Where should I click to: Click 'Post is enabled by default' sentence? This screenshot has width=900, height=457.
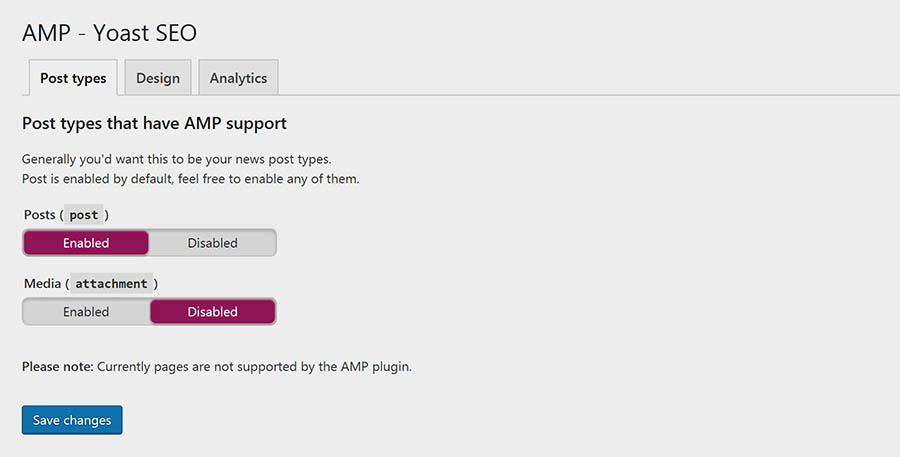[x=97, y=179]
